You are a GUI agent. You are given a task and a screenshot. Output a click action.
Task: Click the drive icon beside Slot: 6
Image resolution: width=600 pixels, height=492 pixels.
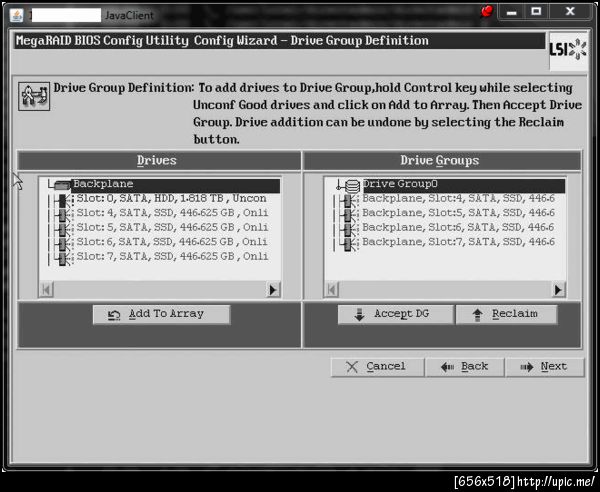click(64, 244)
